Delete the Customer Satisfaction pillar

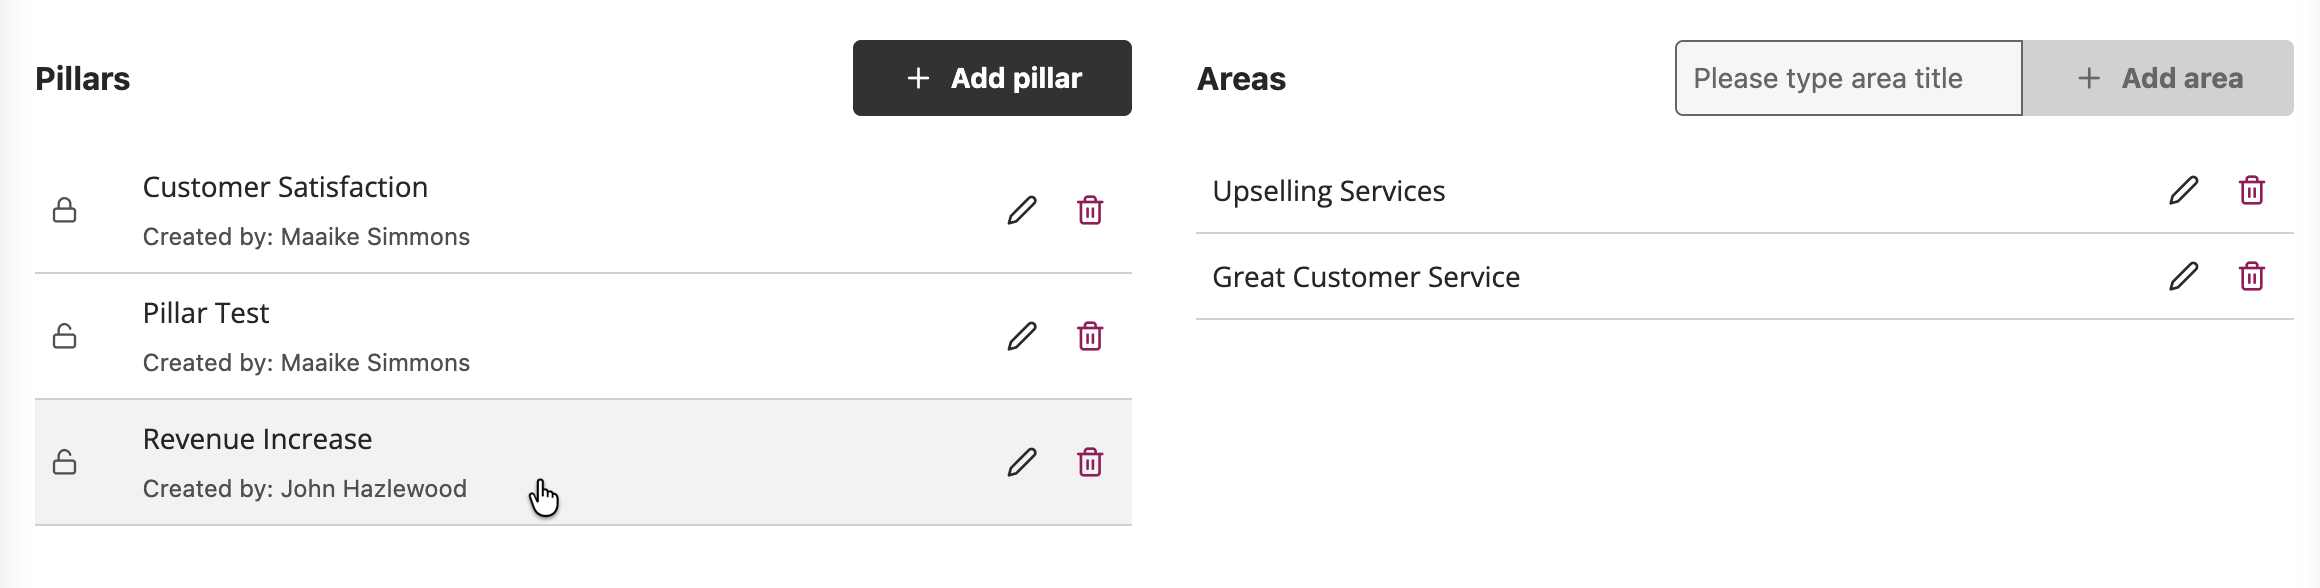click(x=1090, y=210)
